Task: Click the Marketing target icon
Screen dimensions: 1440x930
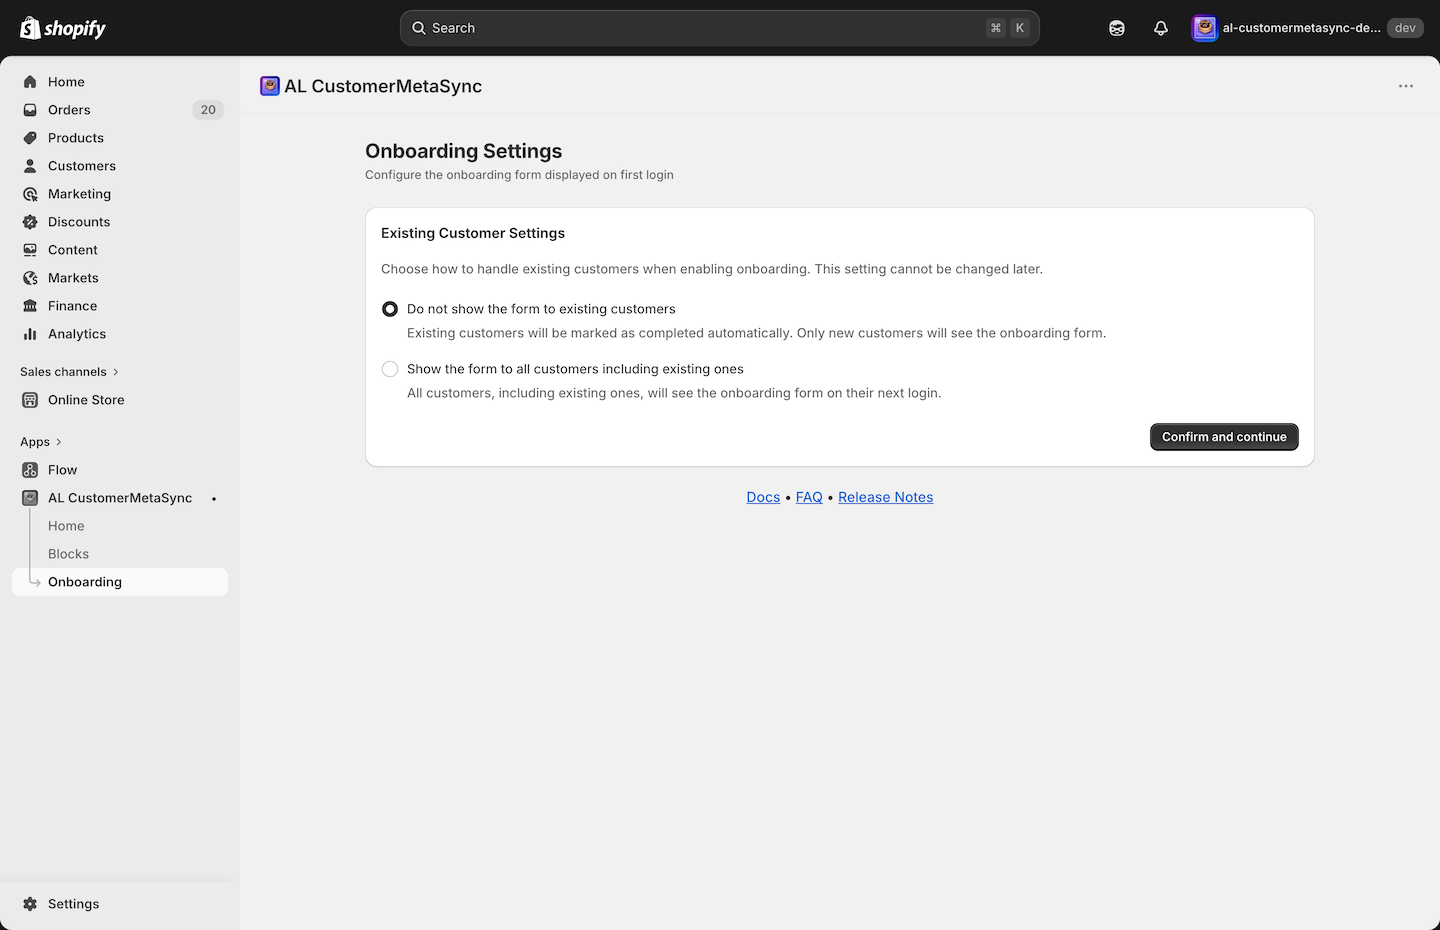Action: pyautogui.click(x=30, y=194)
